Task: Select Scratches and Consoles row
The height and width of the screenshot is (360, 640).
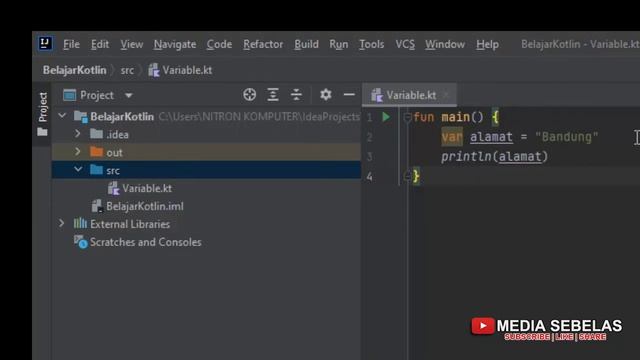Action: tap(206, 242)
